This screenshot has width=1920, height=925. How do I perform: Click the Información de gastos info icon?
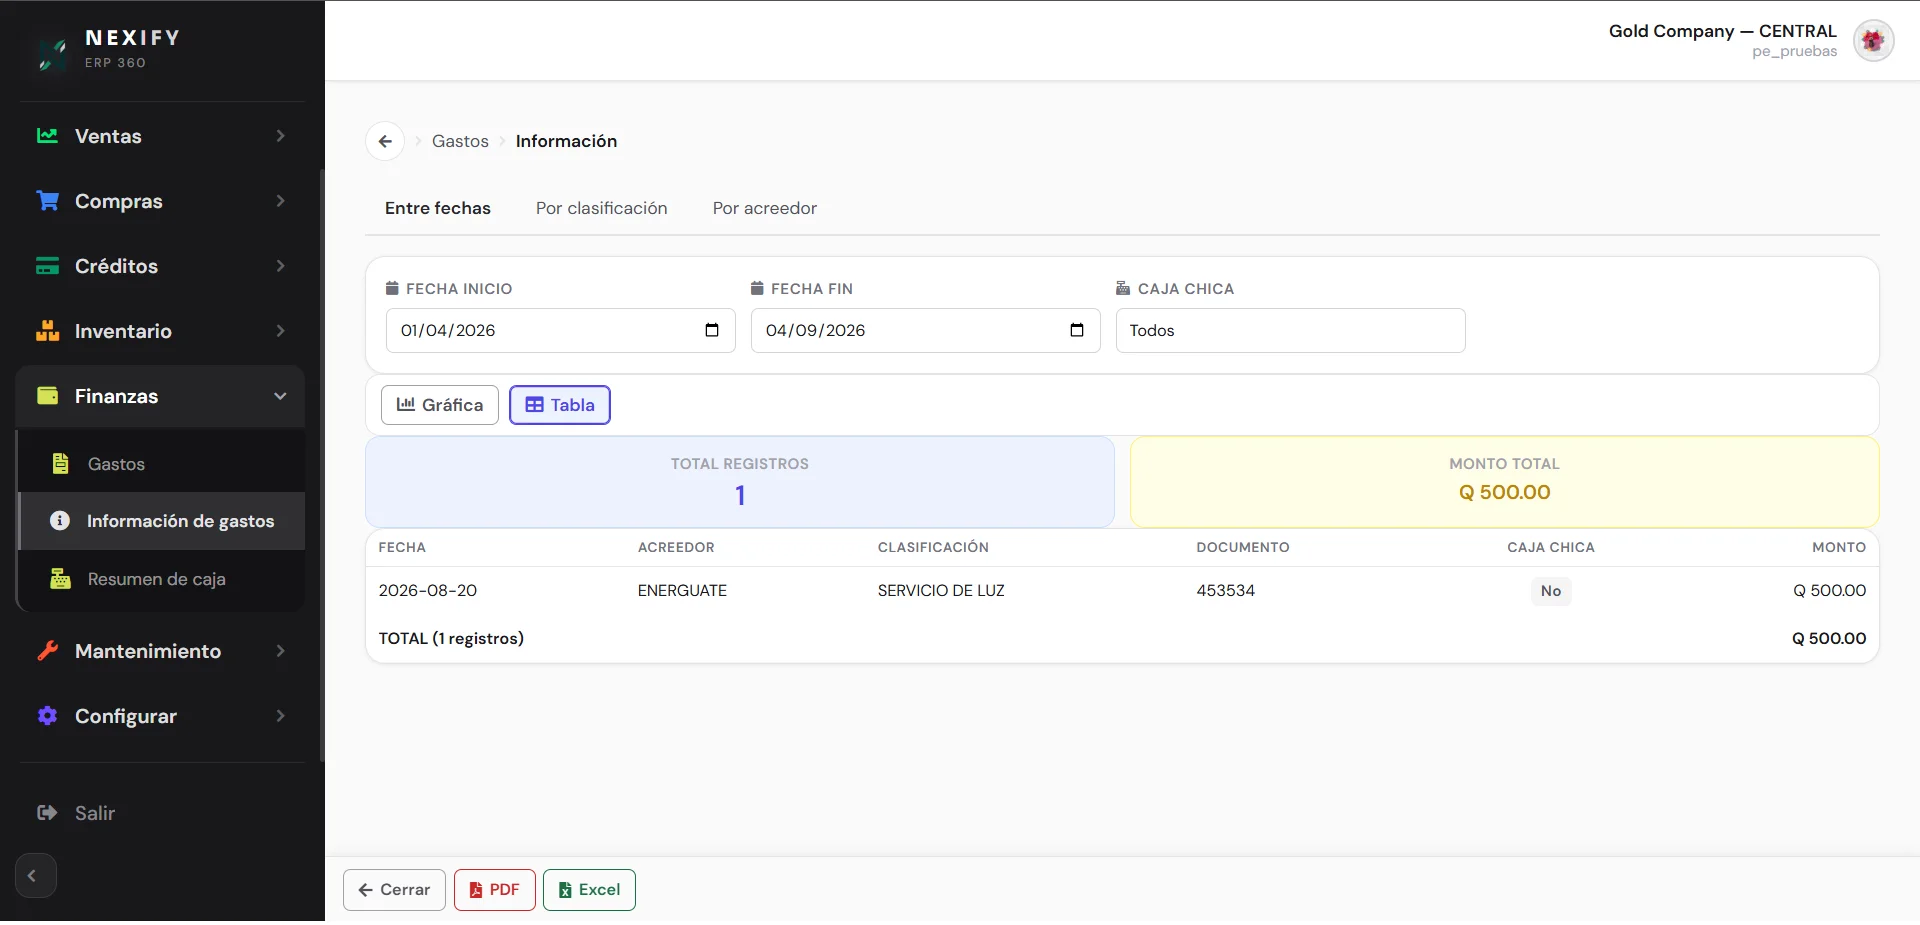[x=60, y=521]
